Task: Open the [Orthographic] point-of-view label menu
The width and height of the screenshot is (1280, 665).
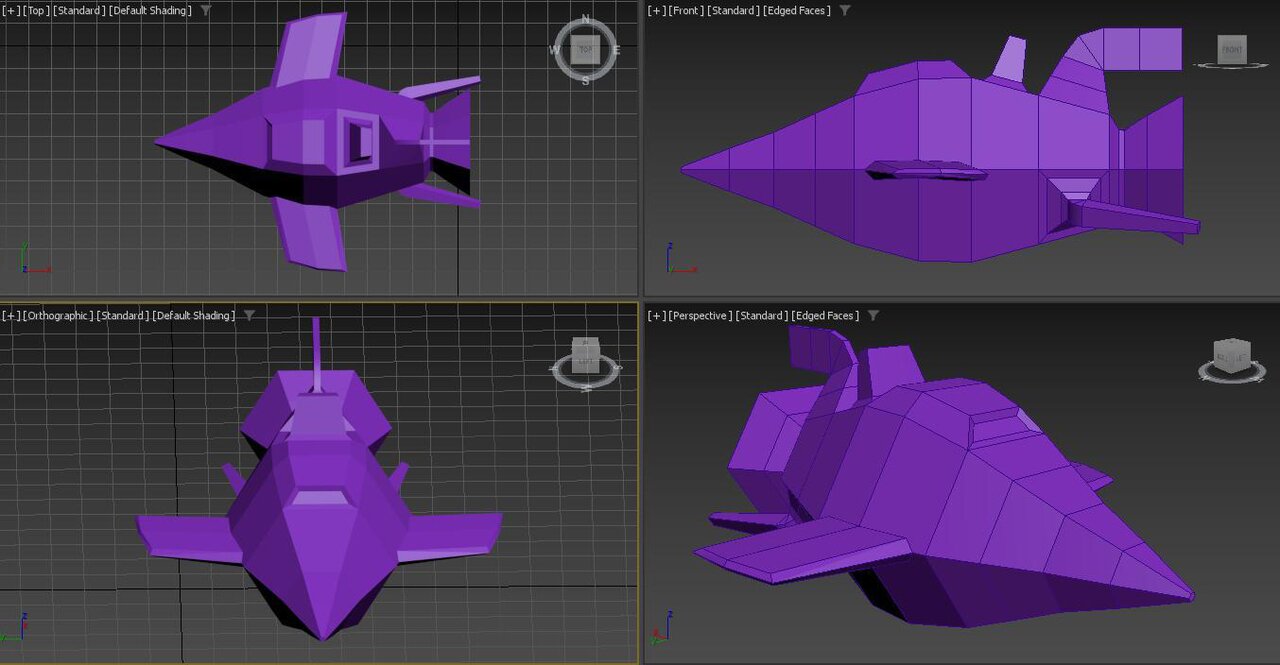Action: pyautogui.click(x=58, y=315)
